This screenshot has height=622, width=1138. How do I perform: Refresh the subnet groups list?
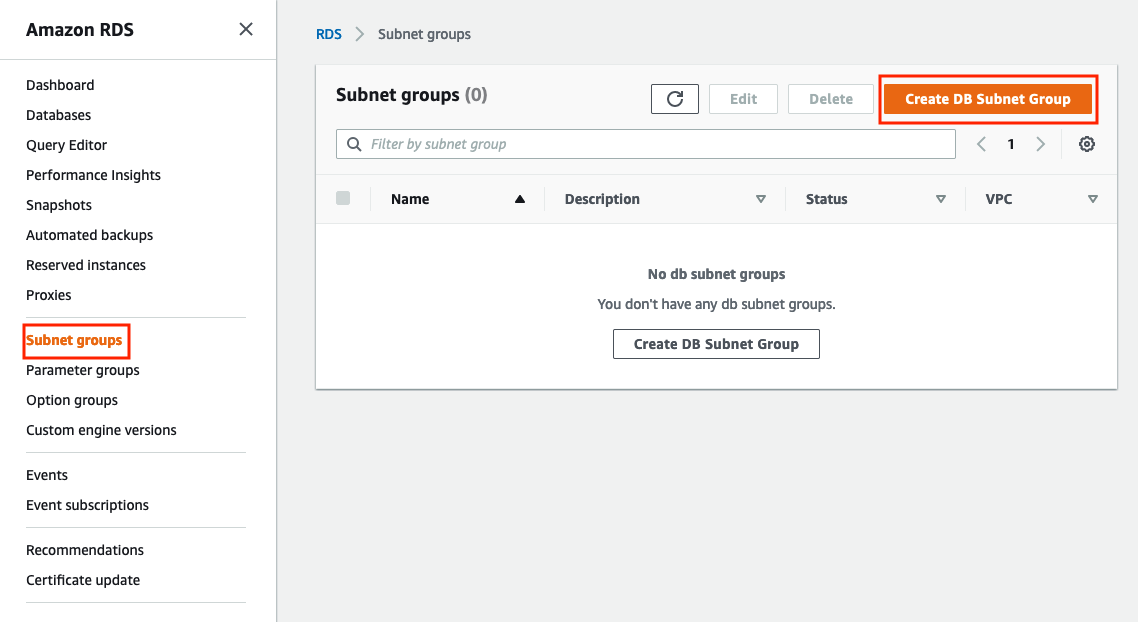(675, 99)
